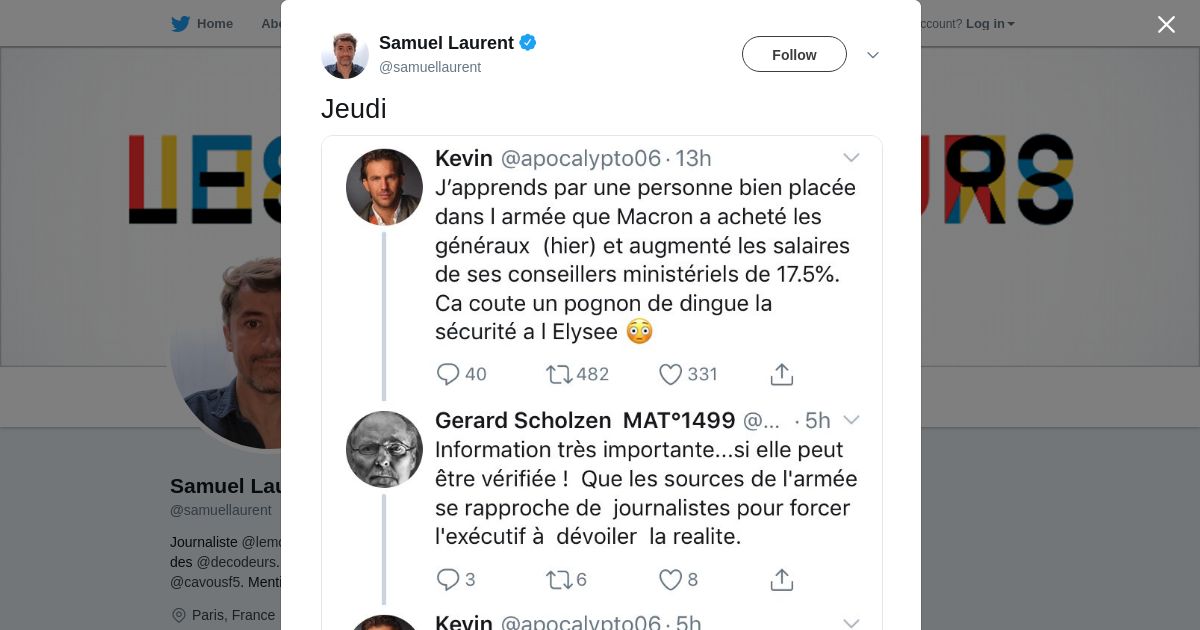Reply to Gerard Scholzen's tweet
Viewport: 1200px width, 630px height.
coord(448,579)
